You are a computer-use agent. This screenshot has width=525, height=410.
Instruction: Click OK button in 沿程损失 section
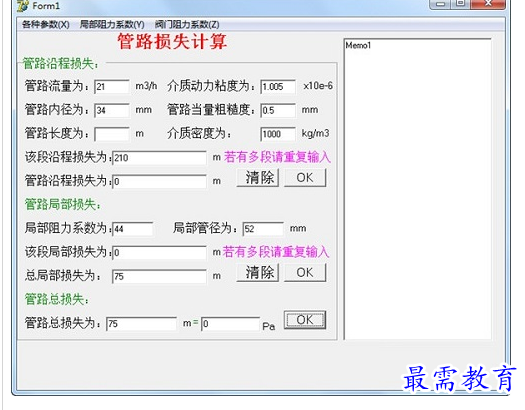click(305, 177)
